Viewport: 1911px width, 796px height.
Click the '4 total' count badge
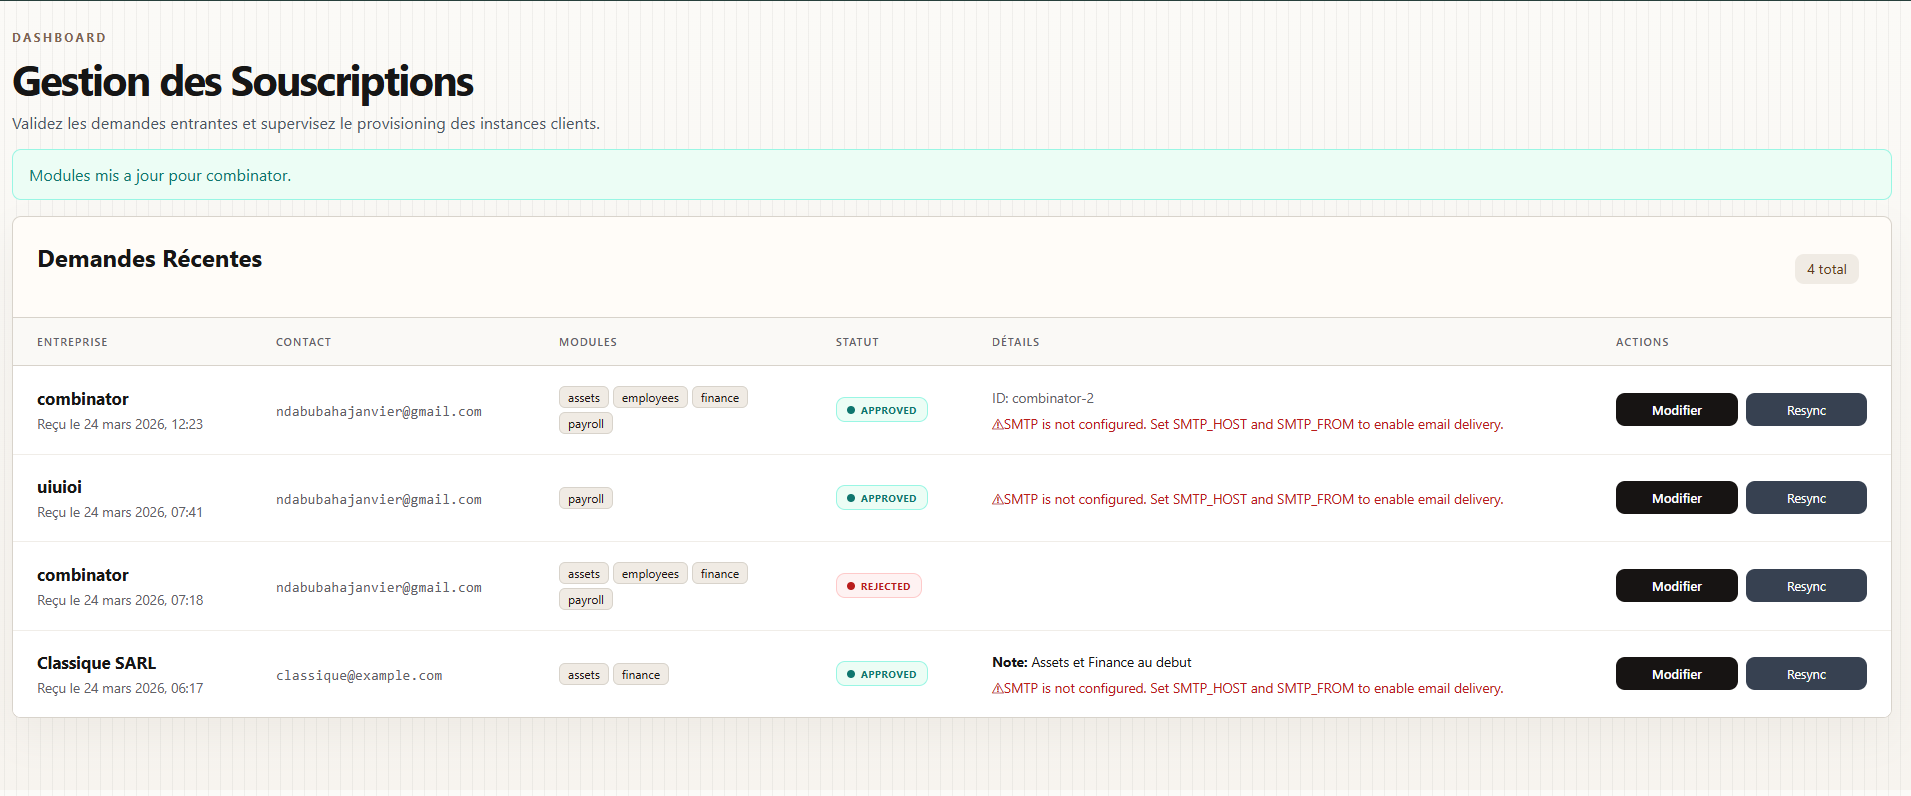coord(1826,269)
